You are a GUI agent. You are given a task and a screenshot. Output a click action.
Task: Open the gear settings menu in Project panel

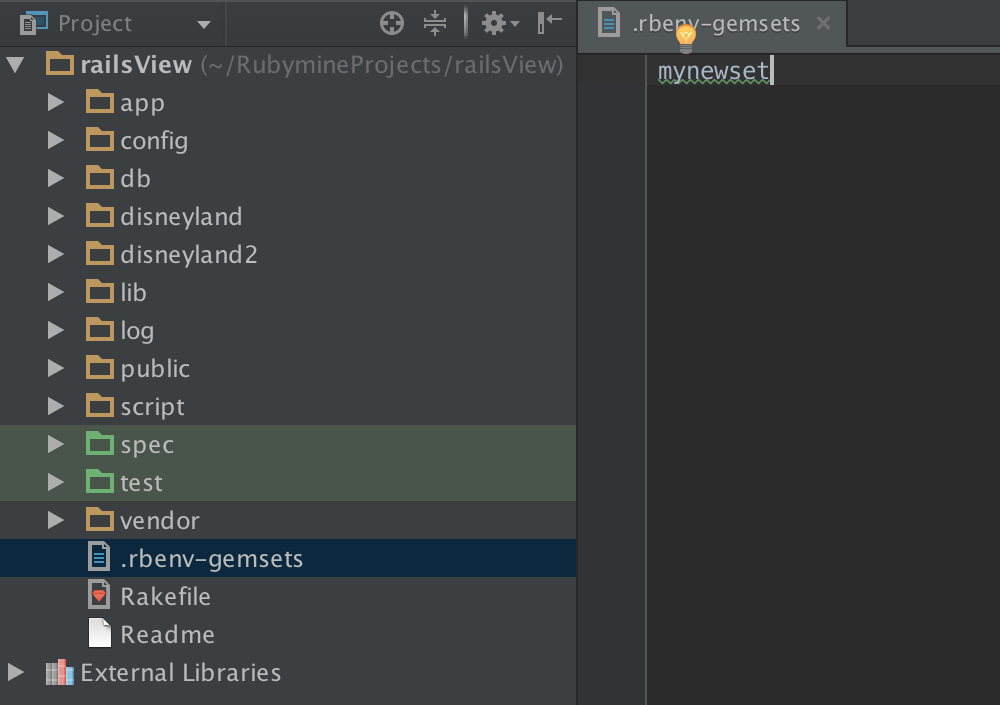(500, 24)
